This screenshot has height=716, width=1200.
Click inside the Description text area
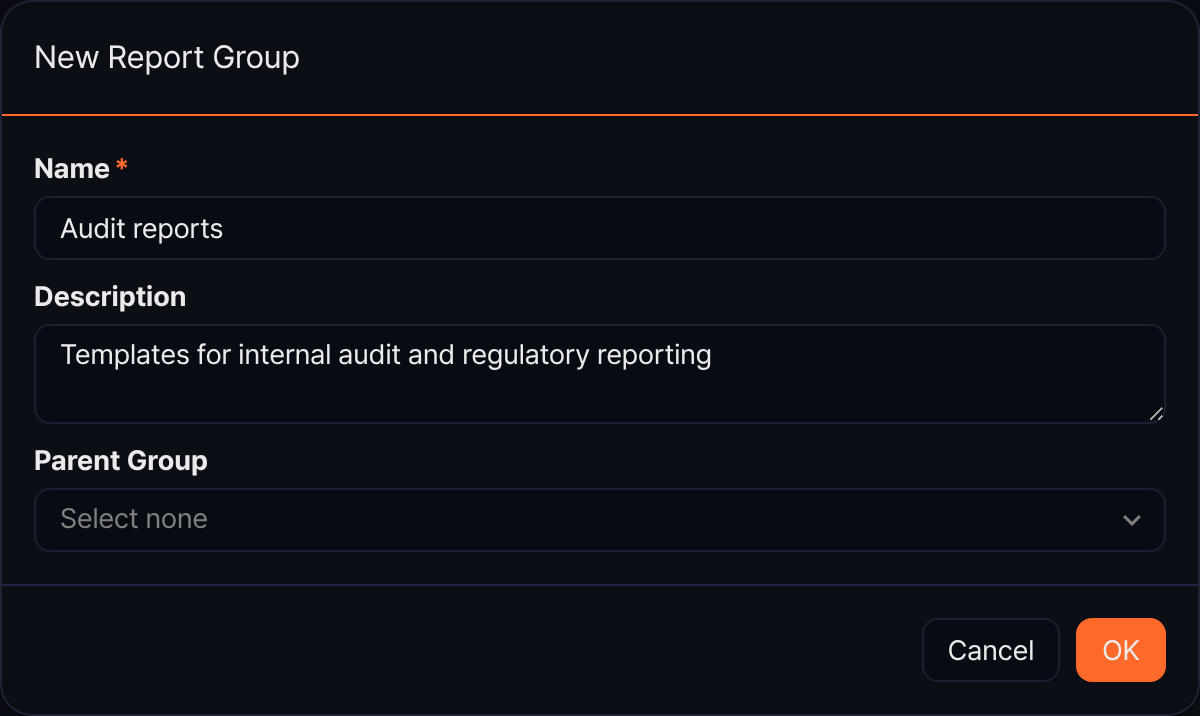(x=600, y=374)
